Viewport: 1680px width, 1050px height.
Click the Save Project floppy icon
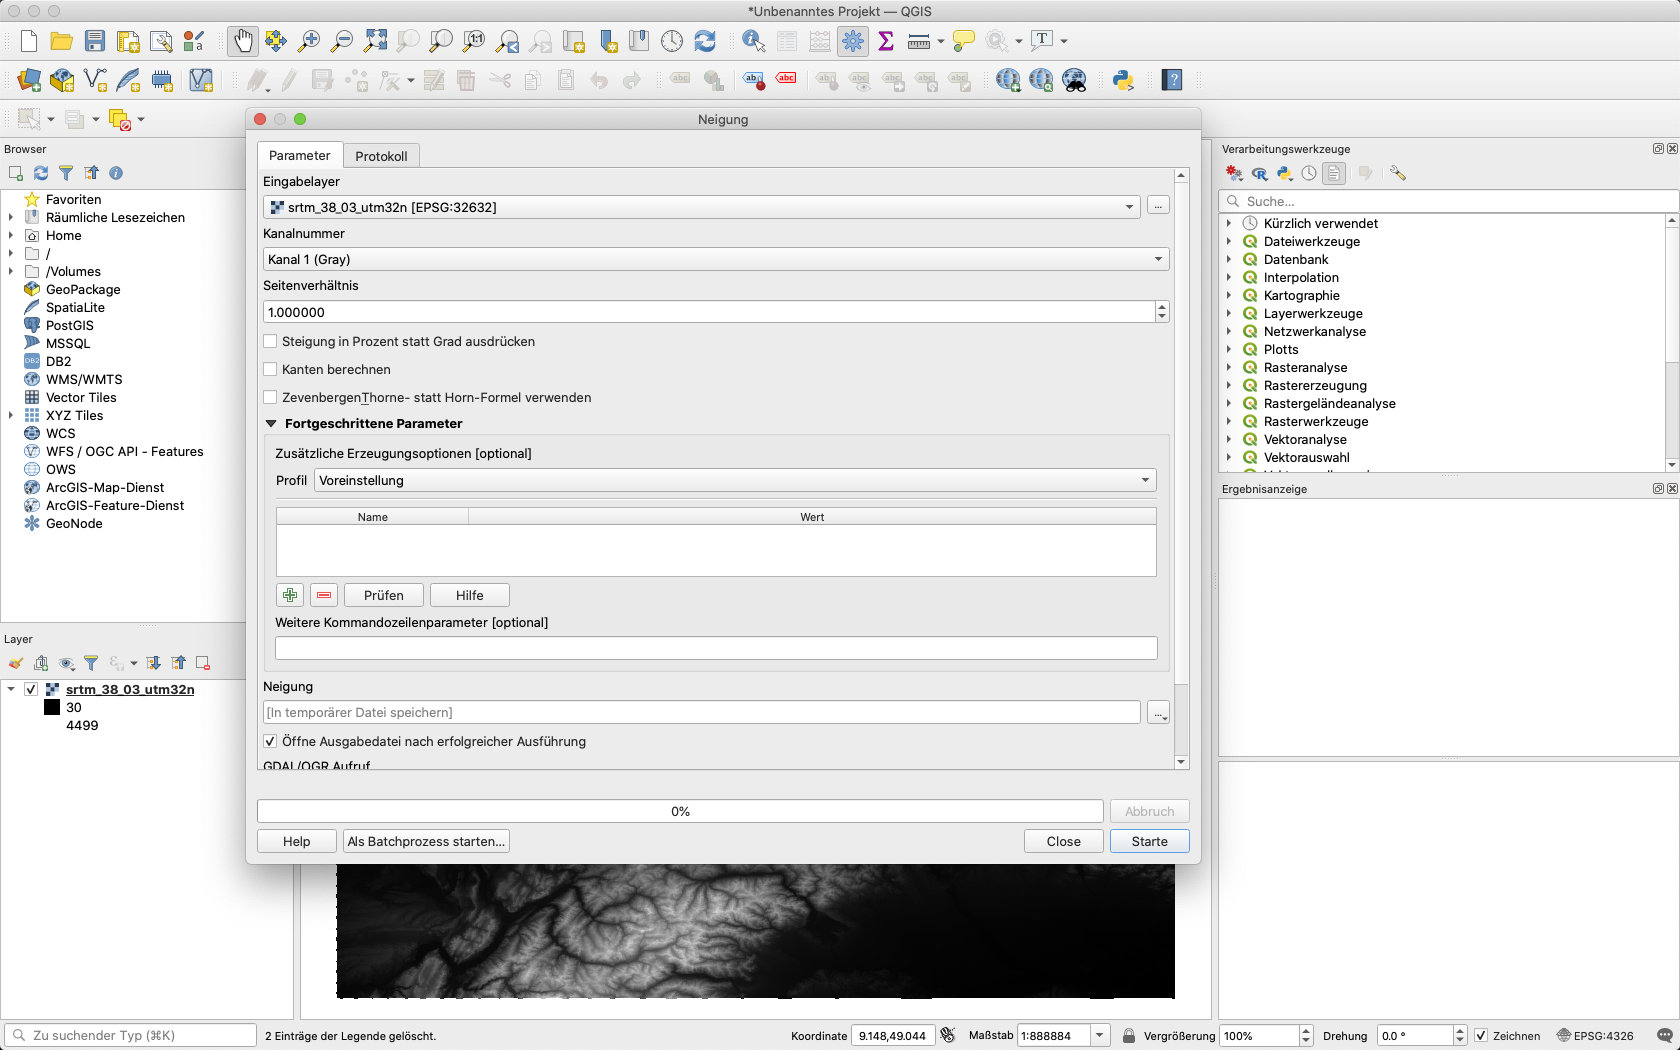coord(95,41)
